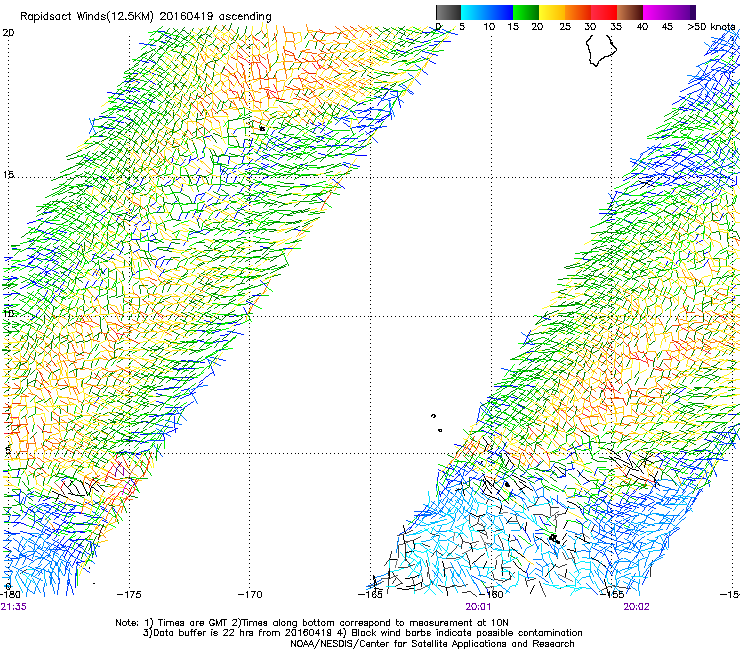Viewport: 740px width, 650px height.
Task: Click the longitude label '-160'
Action: [491, 595]
